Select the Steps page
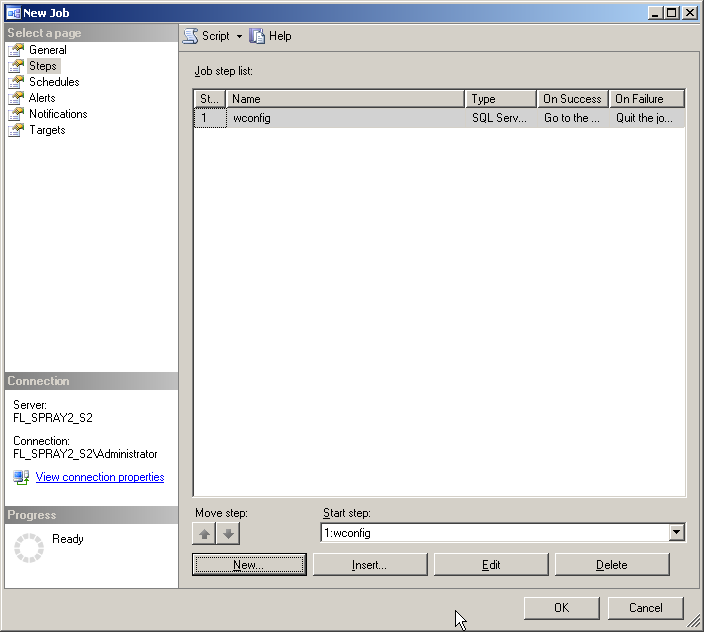This screenshot has height=632, width=704. pos(42,66)
